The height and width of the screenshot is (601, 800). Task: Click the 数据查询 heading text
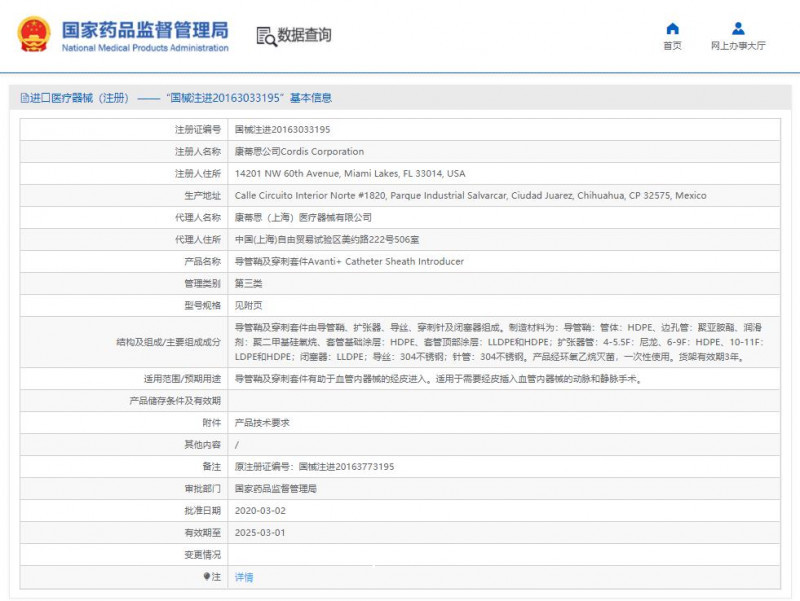coord(305,36)
